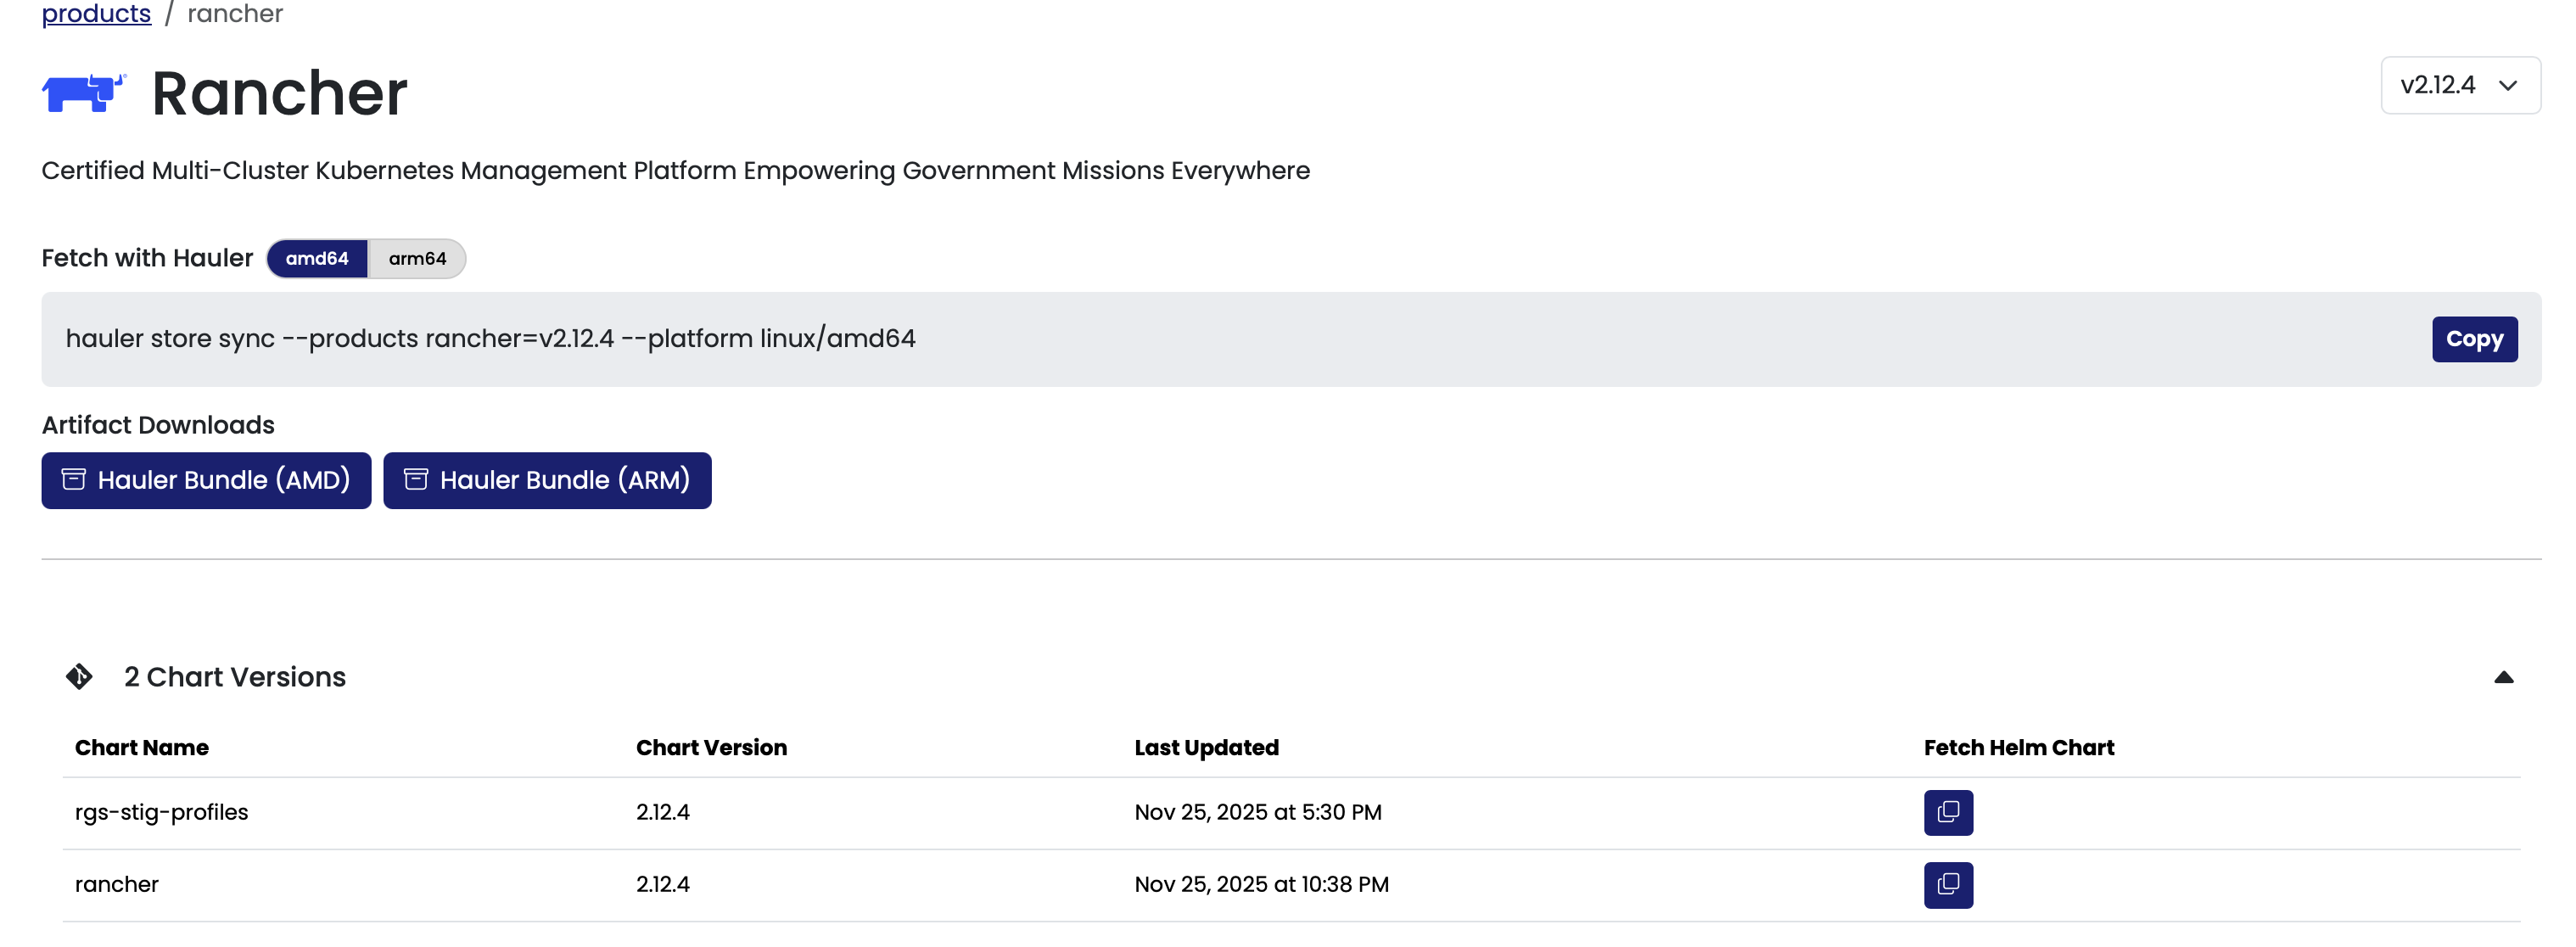2576x947 pixels.
Task: Click the Last Updated column header
Action: coord(1206,747)
